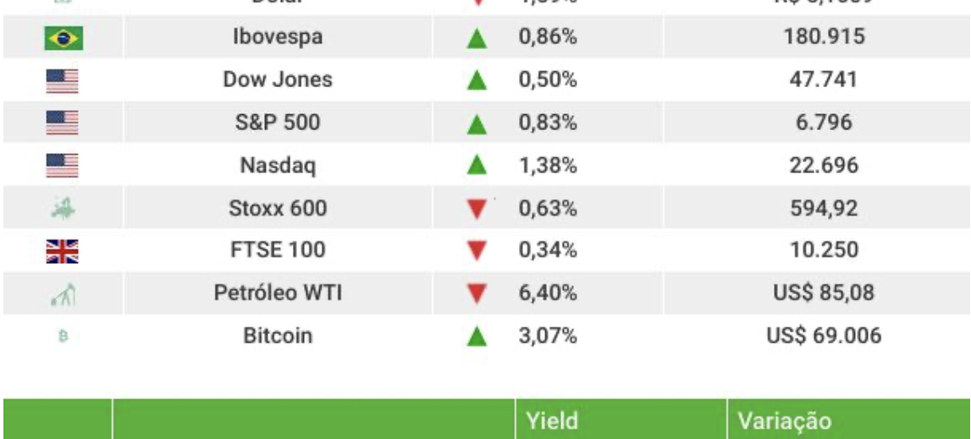
Task: Click the Bitcoin price US$ 69.006
Action: click(824, 336)
